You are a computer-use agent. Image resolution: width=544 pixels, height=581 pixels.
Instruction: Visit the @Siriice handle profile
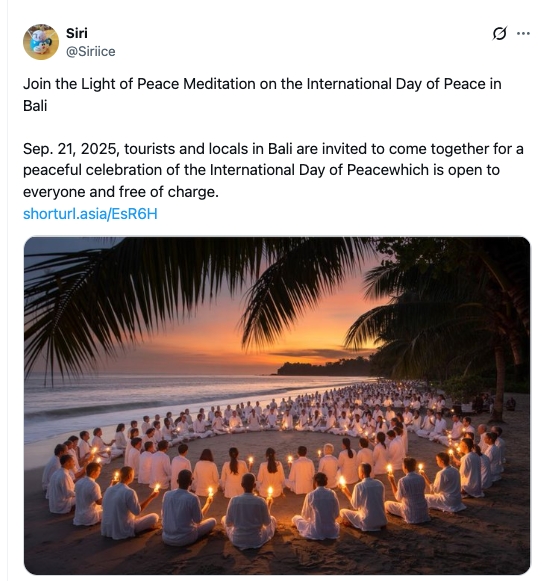[x=90, y=51]
